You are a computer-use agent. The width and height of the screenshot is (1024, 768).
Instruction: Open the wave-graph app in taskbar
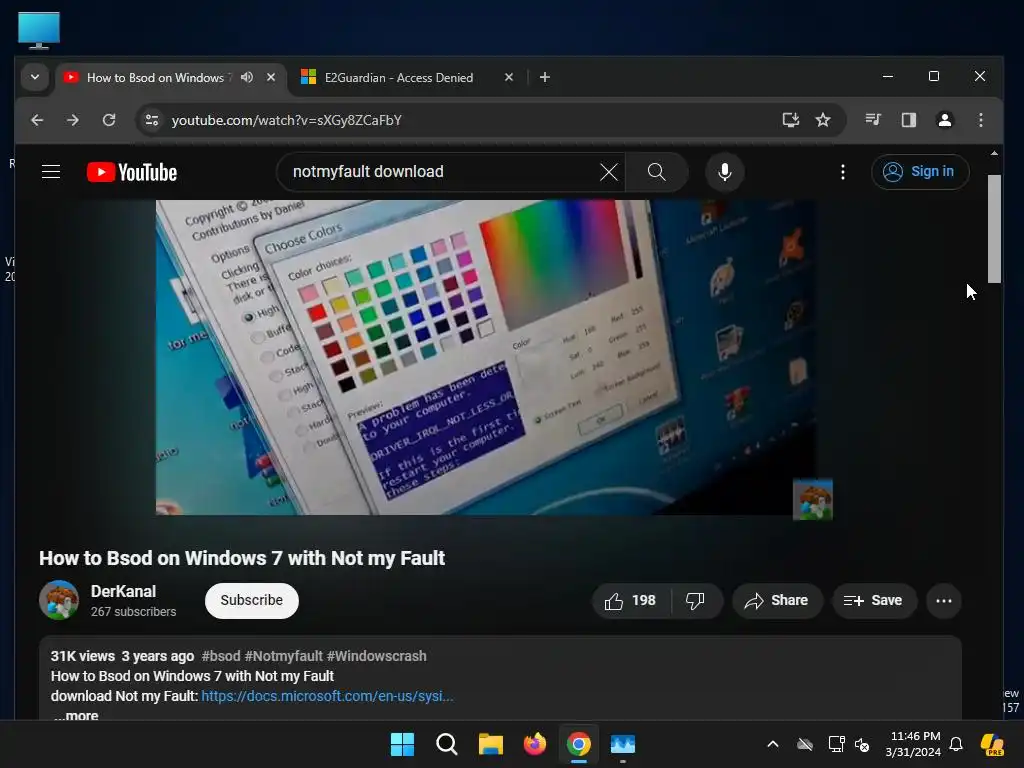click(x=622, y=744)
